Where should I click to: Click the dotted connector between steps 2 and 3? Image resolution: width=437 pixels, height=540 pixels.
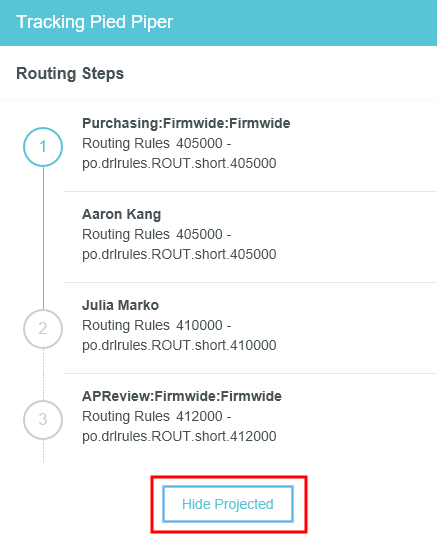click(43, 375)
